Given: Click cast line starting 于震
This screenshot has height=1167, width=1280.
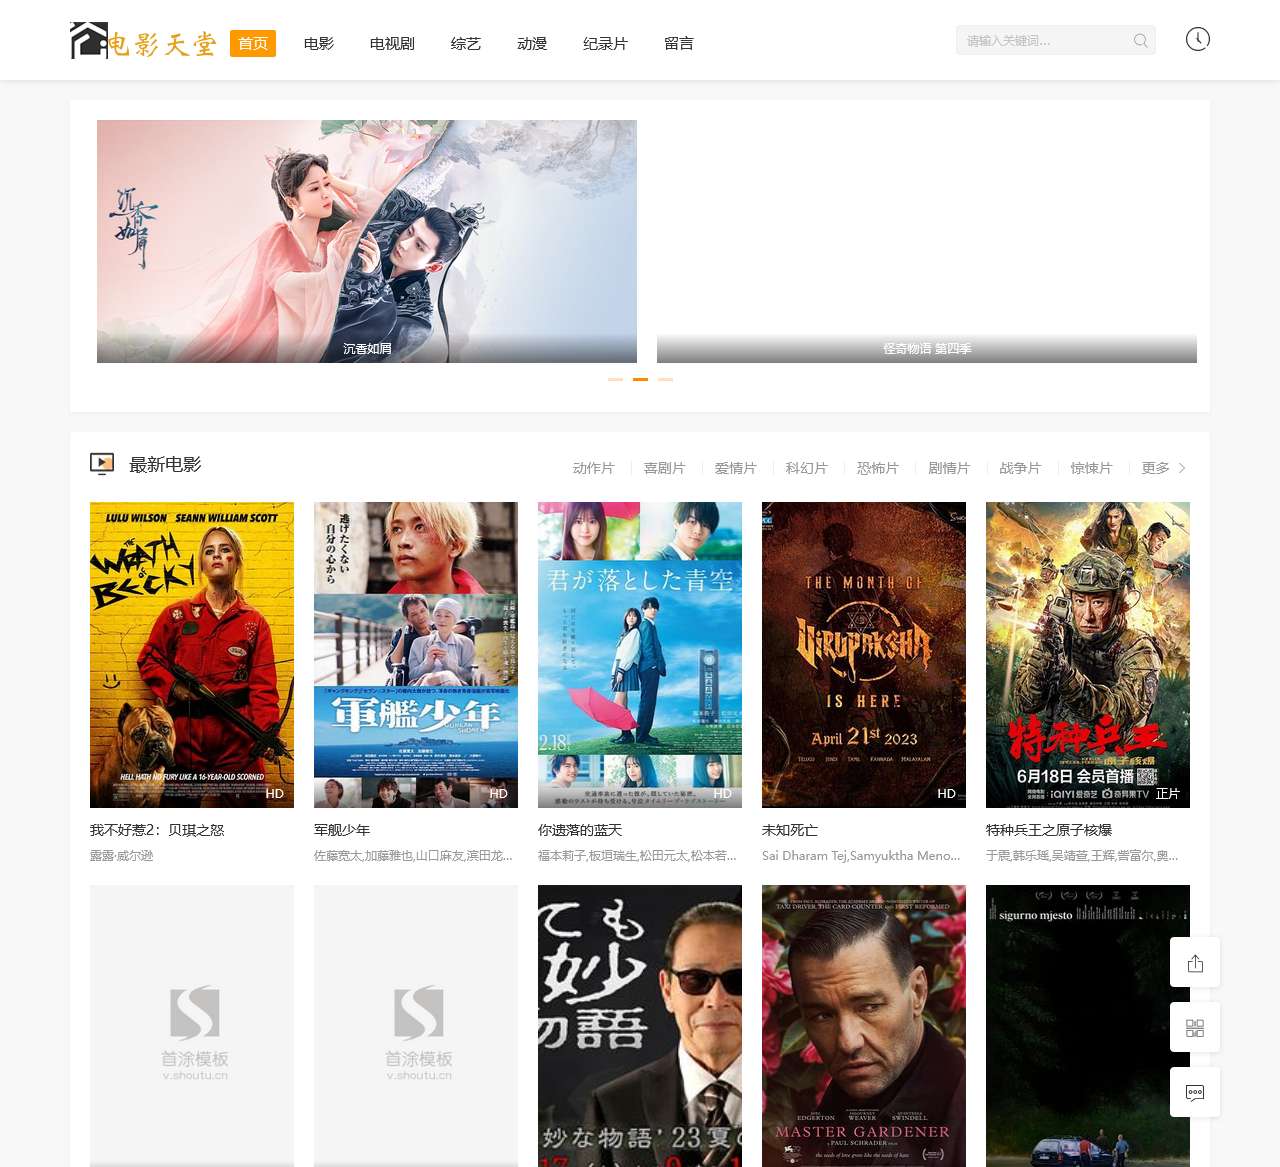Looking at the screenshot, I should [1082, 856].
